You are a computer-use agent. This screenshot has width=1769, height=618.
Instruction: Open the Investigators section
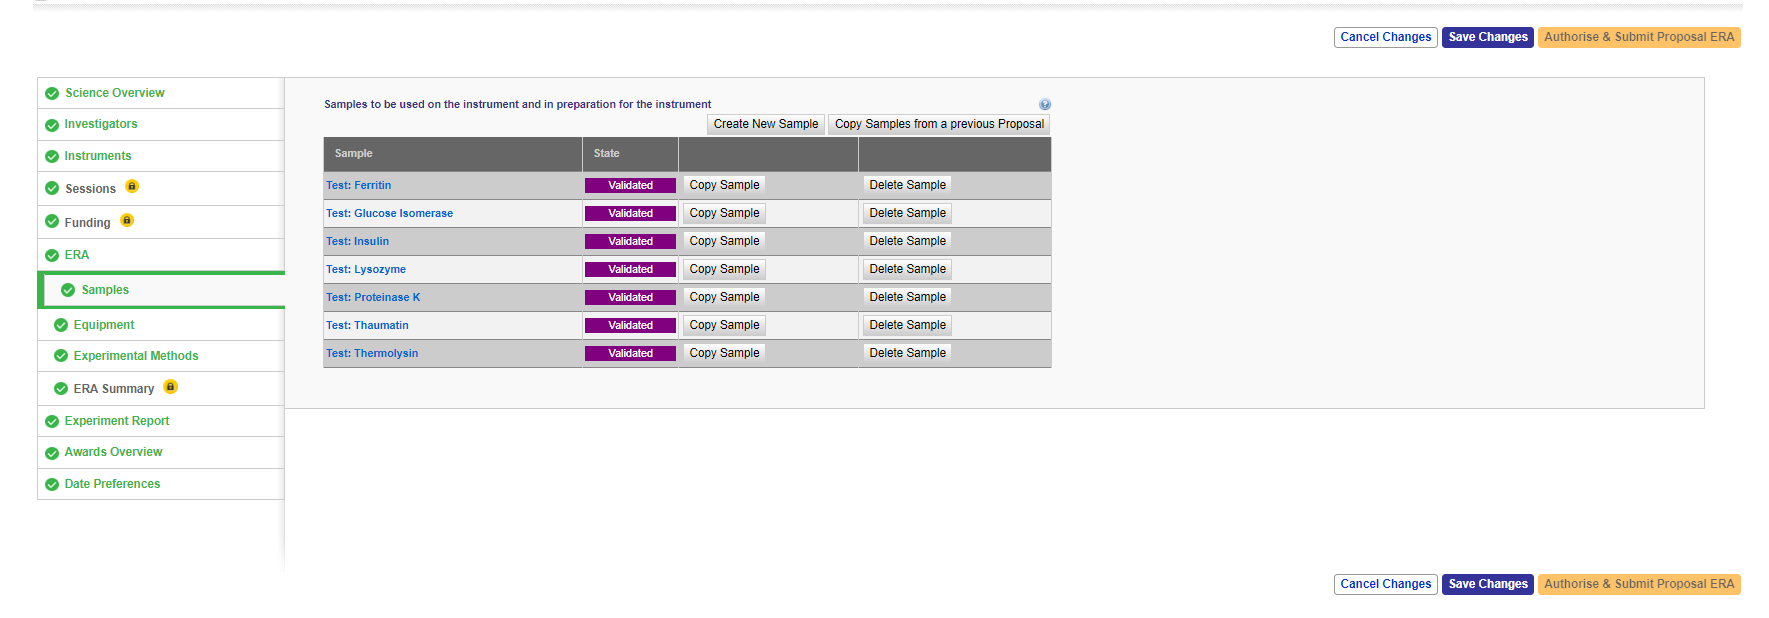pos(101,124)
